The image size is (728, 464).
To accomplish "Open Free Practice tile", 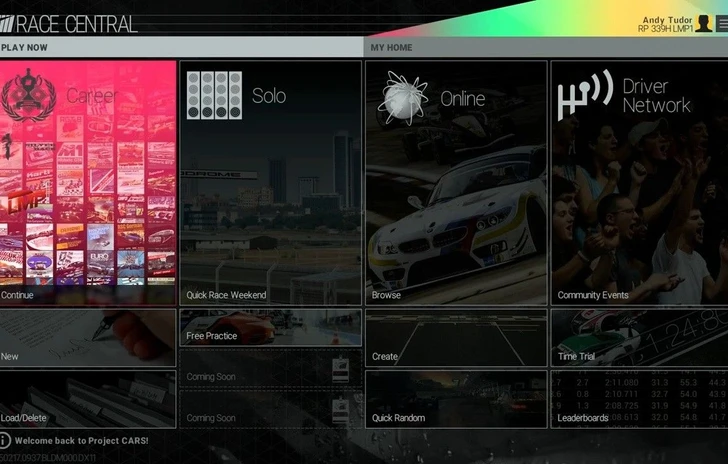I will 270,327.
